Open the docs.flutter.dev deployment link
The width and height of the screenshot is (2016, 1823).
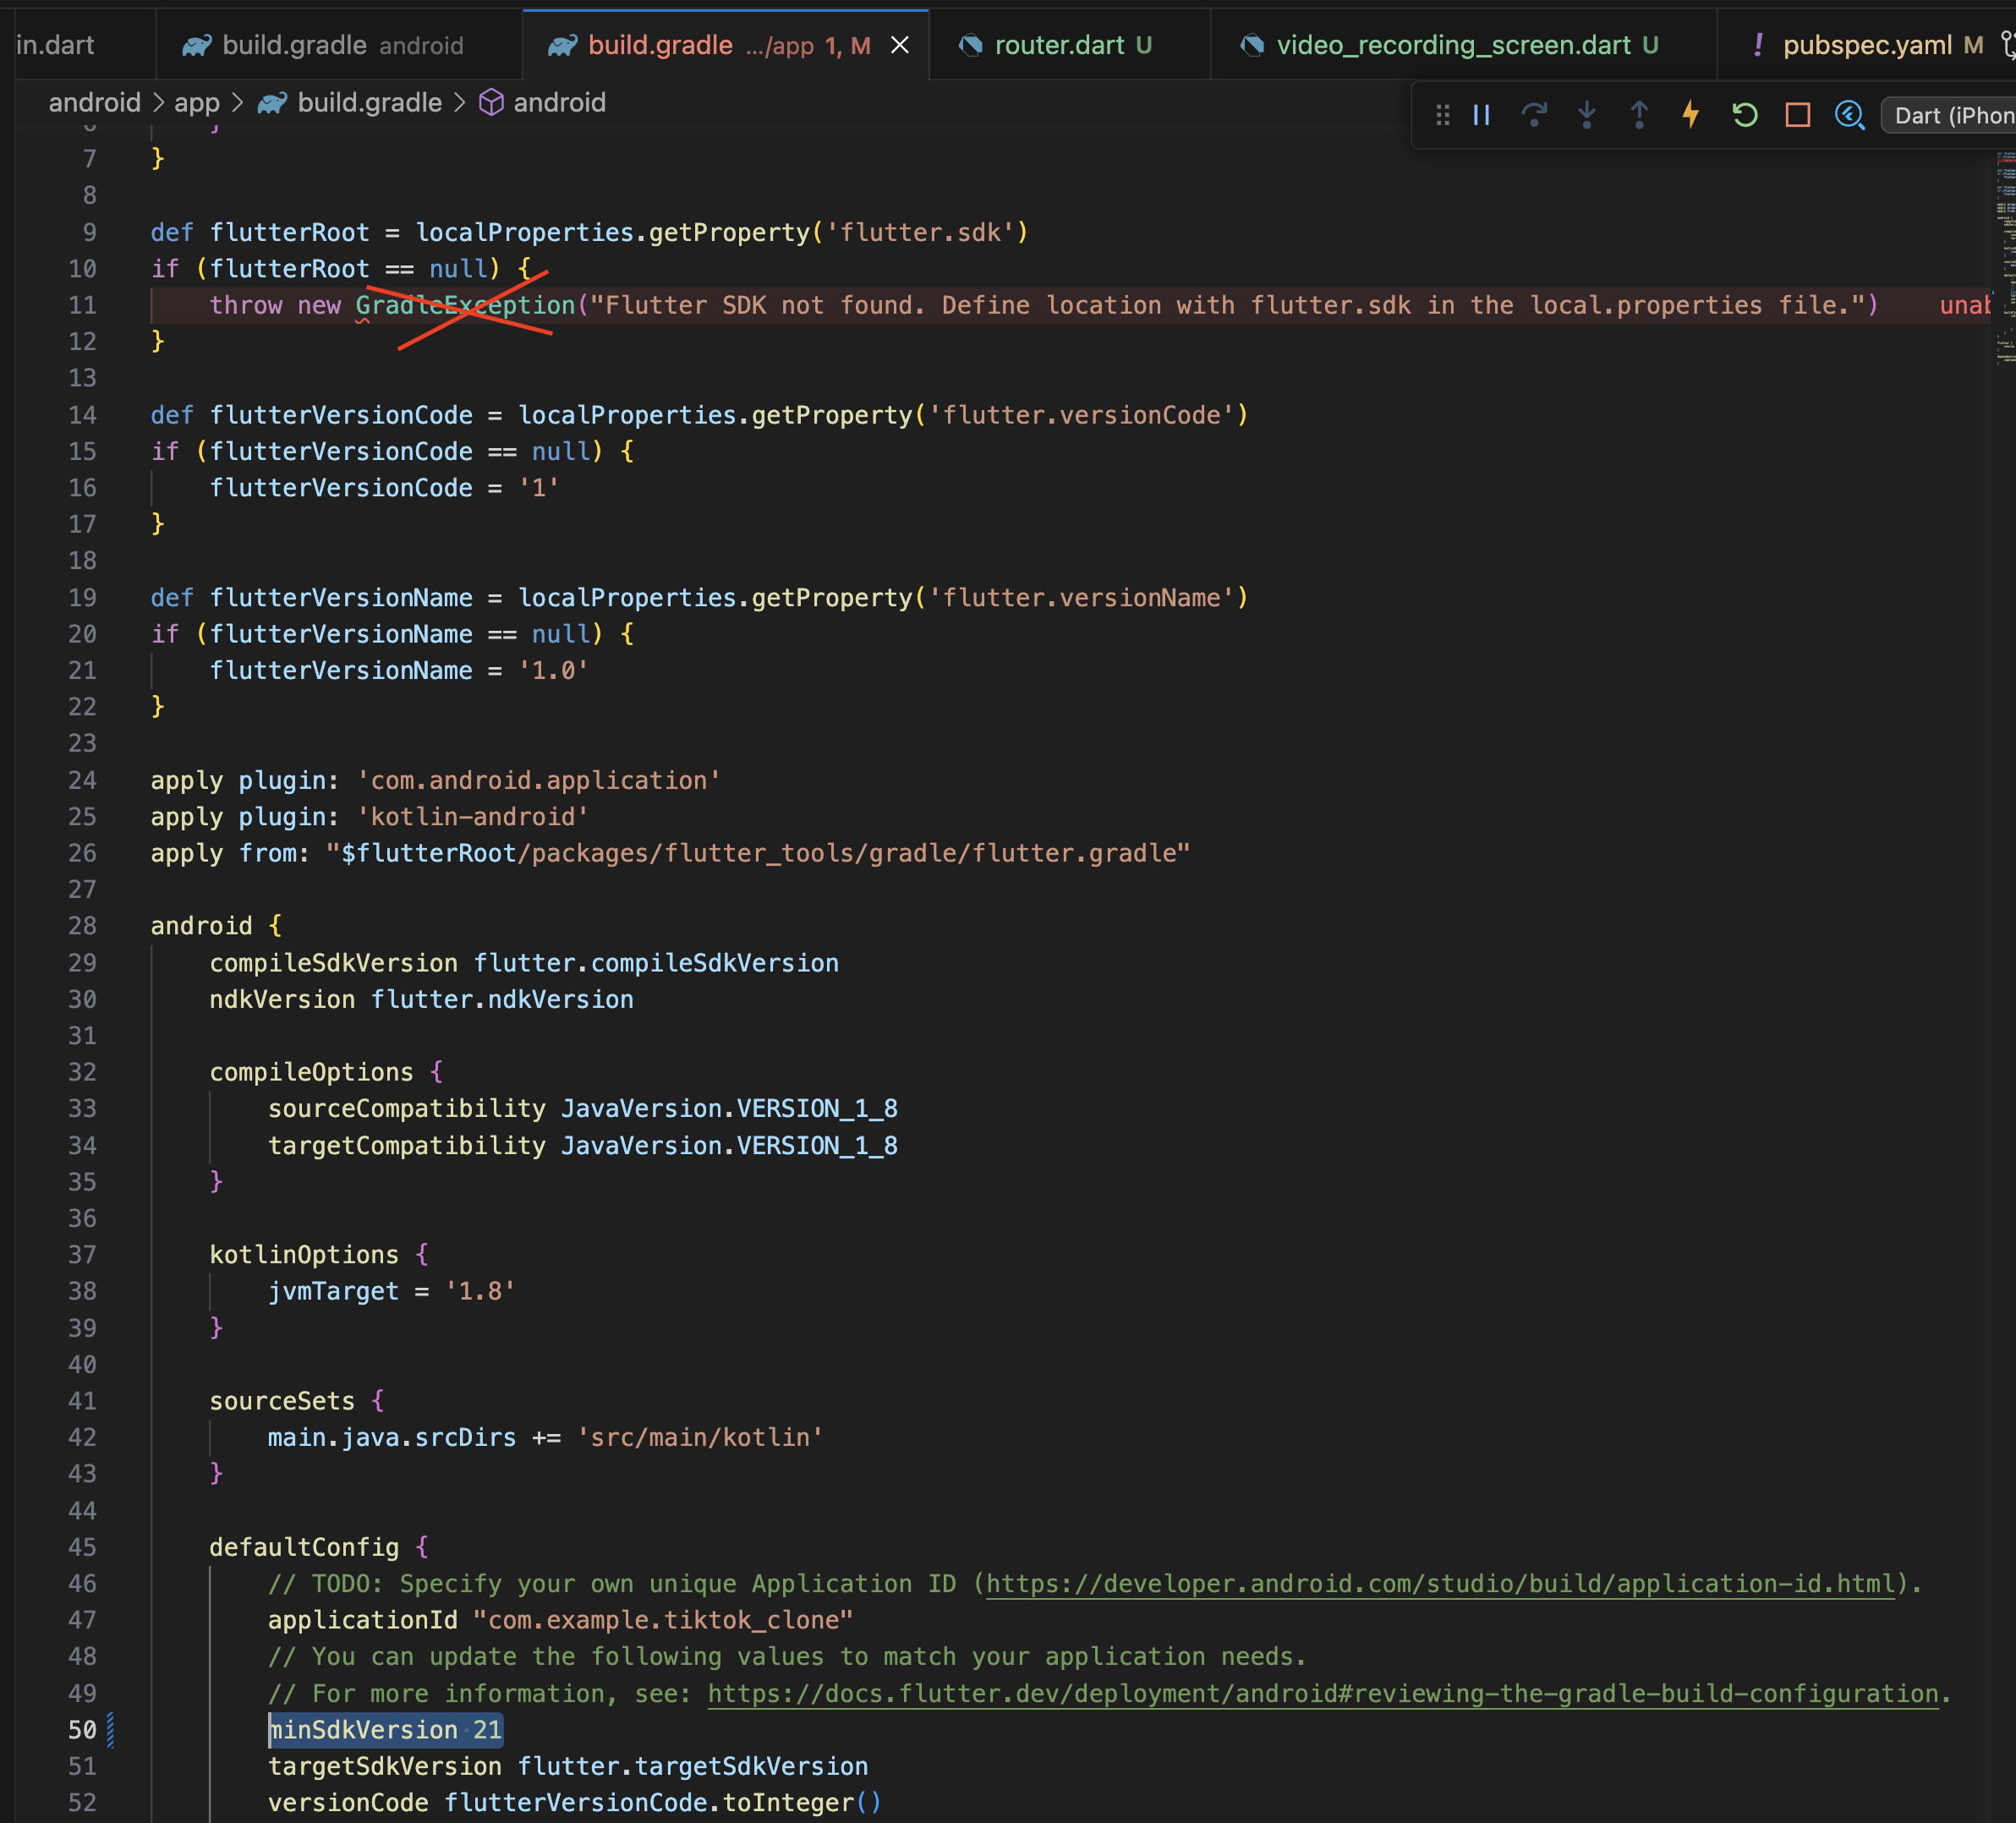(1322, 1694)
